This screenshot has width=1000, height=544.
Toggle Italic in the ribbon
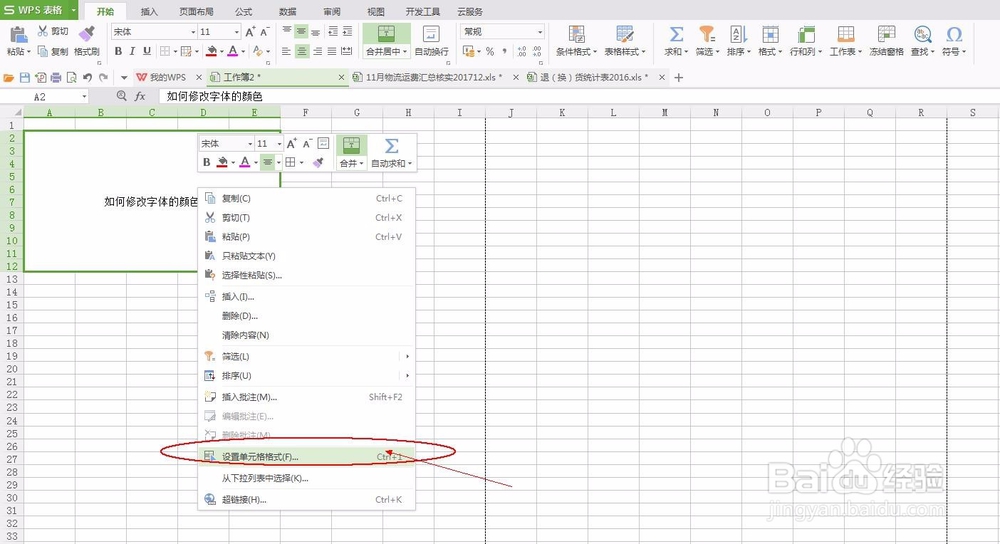pos(132,51)
